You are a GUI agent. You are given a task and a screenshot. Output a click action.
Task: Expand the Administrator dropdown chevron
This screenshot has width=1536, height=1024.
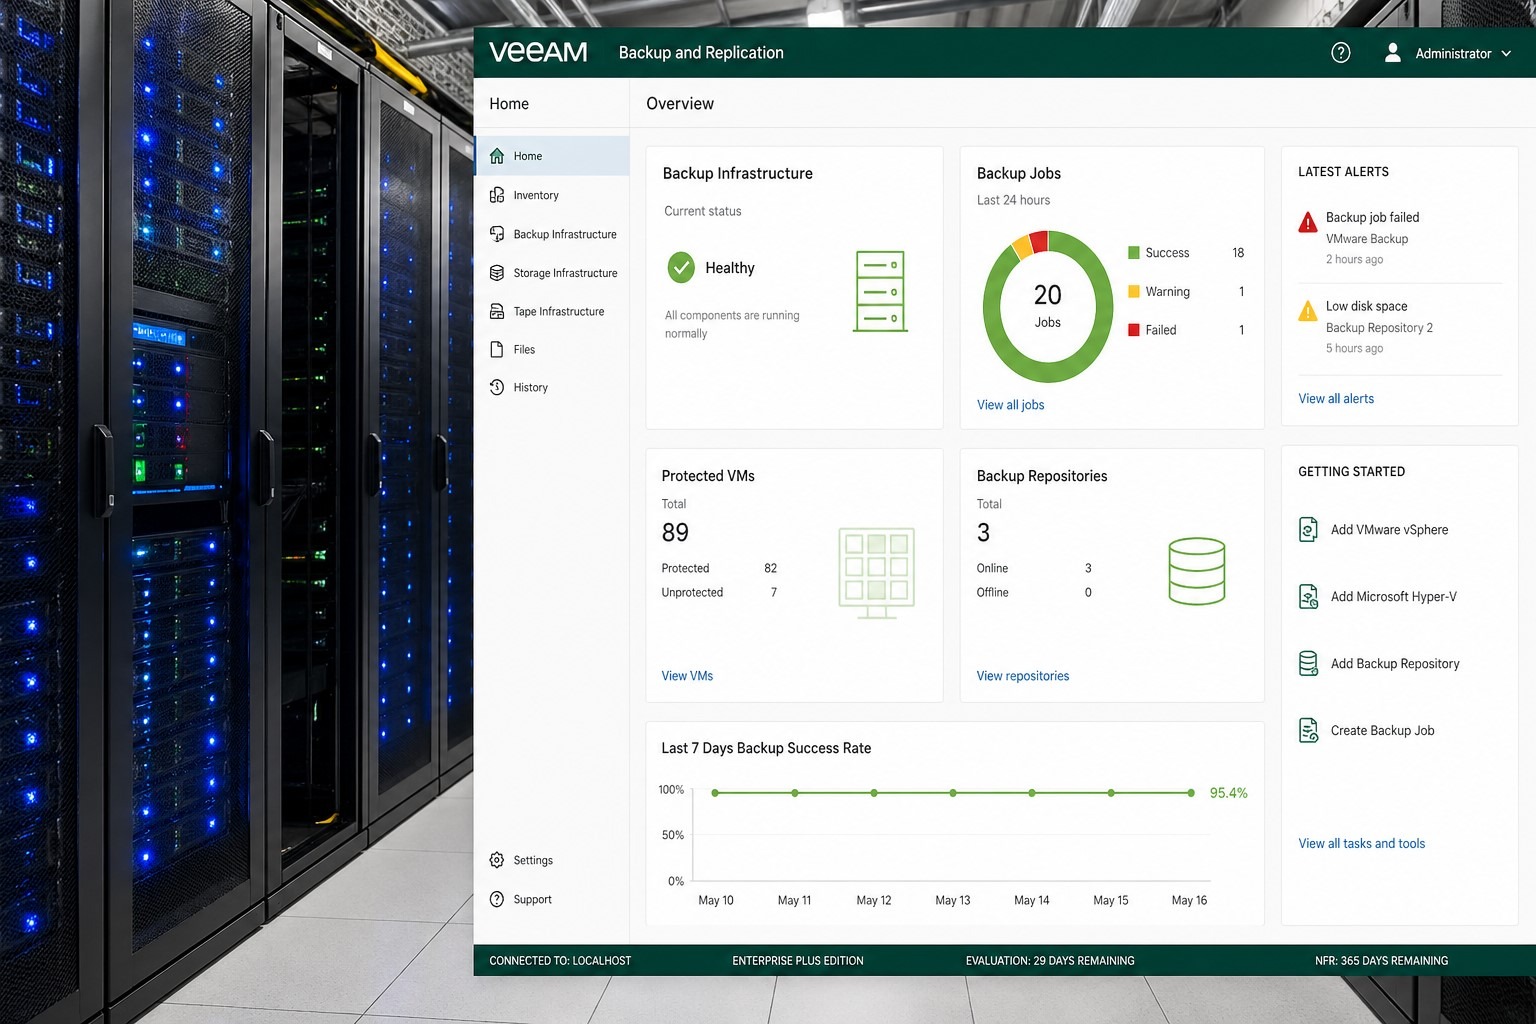tap(1506, 54)
